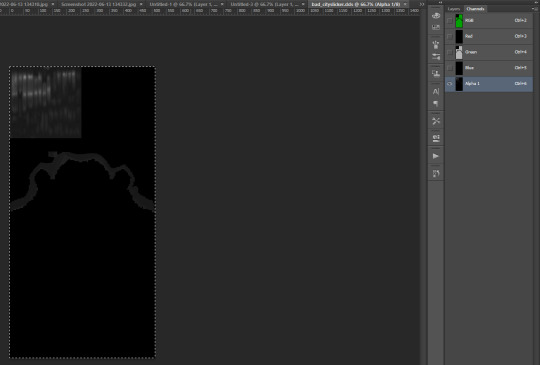Screen dimensions: 540x365
Task: Open the Clone Source stamp icon
Action: click(436, 73)
